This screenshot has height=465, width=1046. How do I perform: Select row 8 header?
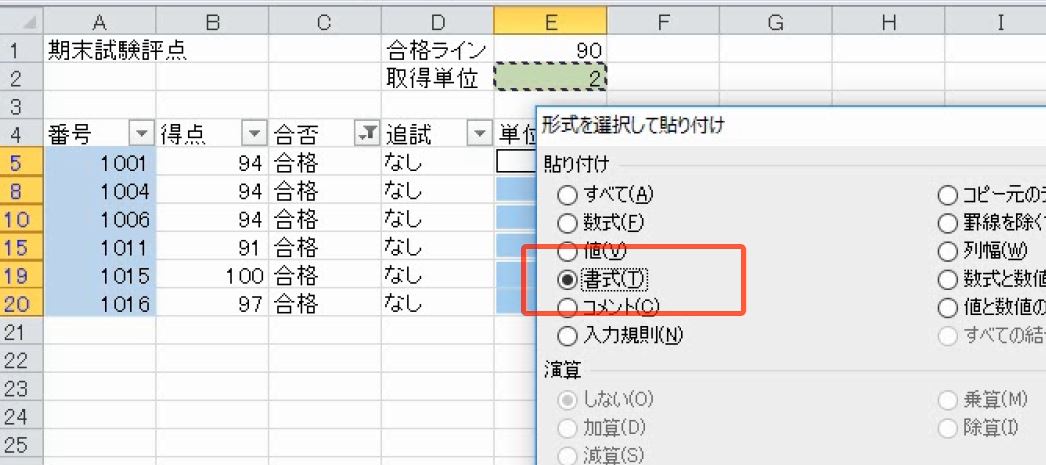coord(21,191)
